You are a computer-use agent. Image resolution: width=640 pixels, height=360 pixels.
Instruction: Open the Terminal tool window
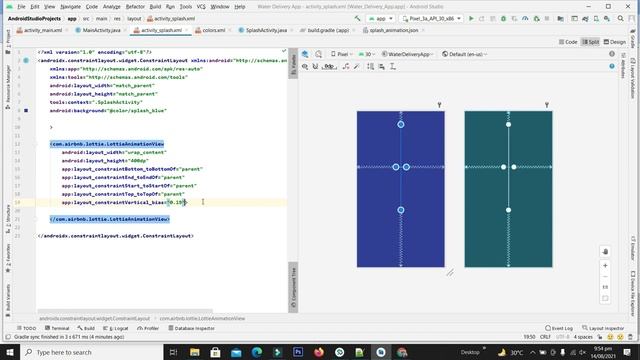(x=57, y=328)
